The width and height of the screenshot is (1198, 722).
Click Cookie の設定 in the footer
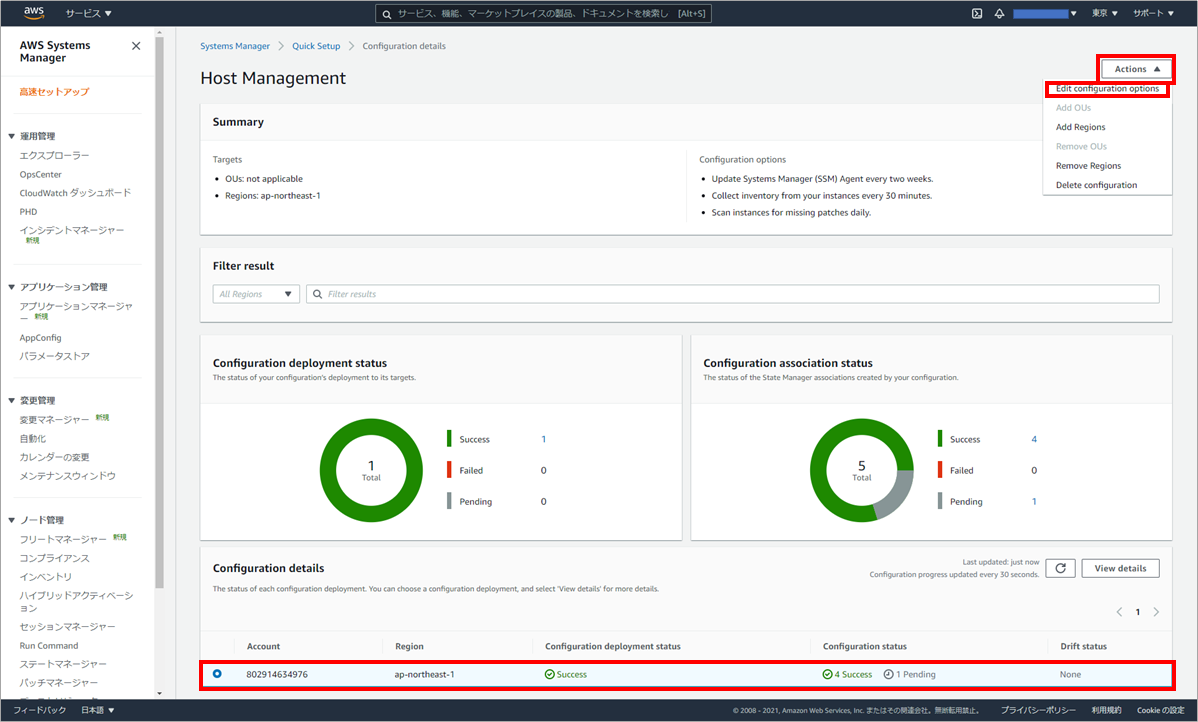pos(1161,710)
